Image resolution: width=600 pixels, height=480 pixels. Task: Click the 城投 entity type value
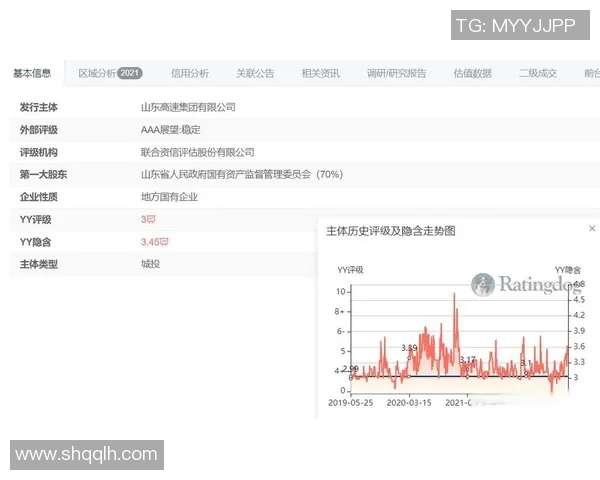(x=150, y=264)
